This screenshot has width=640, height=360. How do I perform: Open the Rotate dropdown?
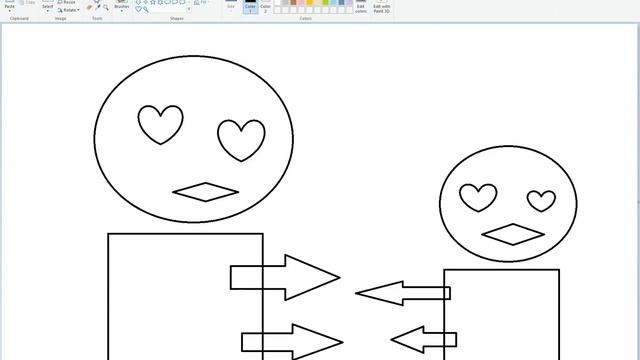tap(69, 10)
